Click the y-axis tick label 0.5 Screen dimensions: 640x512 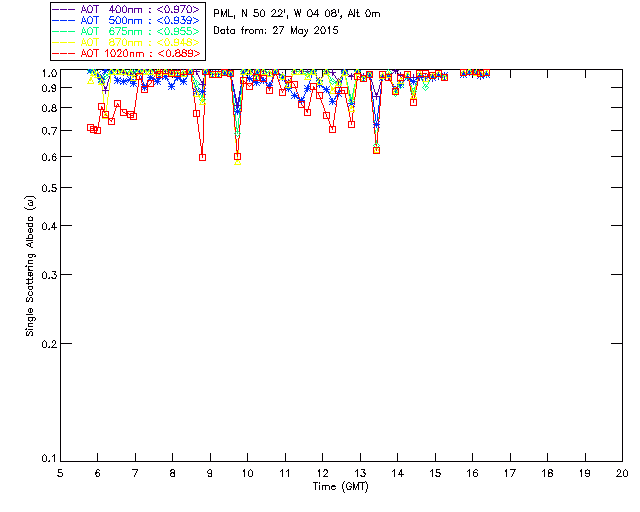tap(49, 188)
